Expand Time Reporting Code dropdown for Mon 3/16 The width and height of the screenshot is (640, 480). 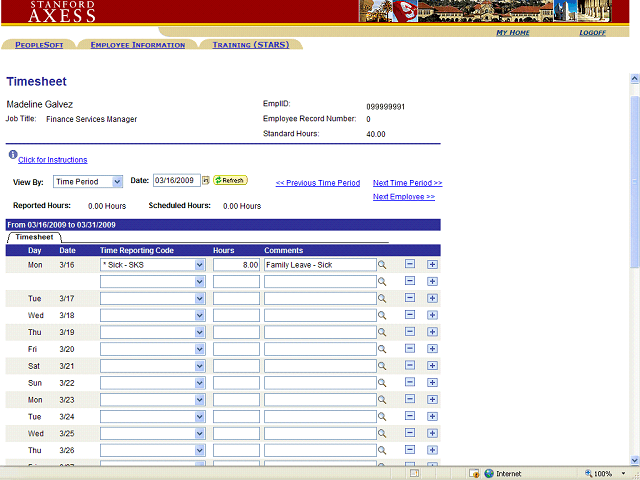pos(200,265)
